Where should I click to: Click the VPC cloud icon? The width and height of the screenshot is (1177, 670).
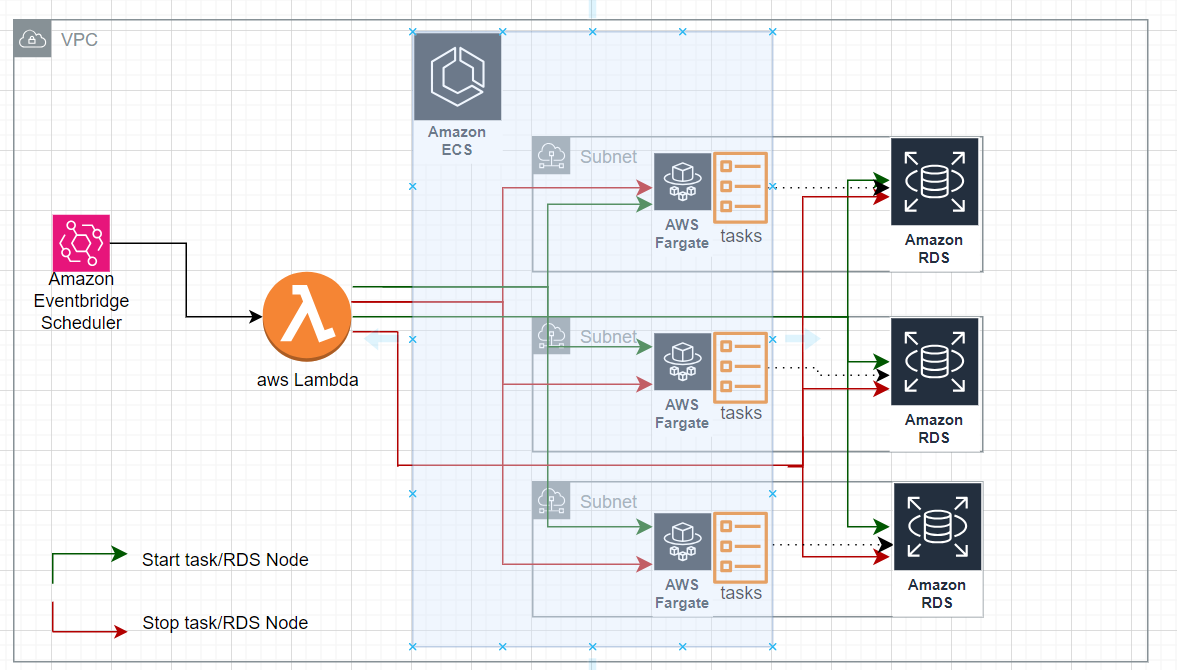[31, 39]
